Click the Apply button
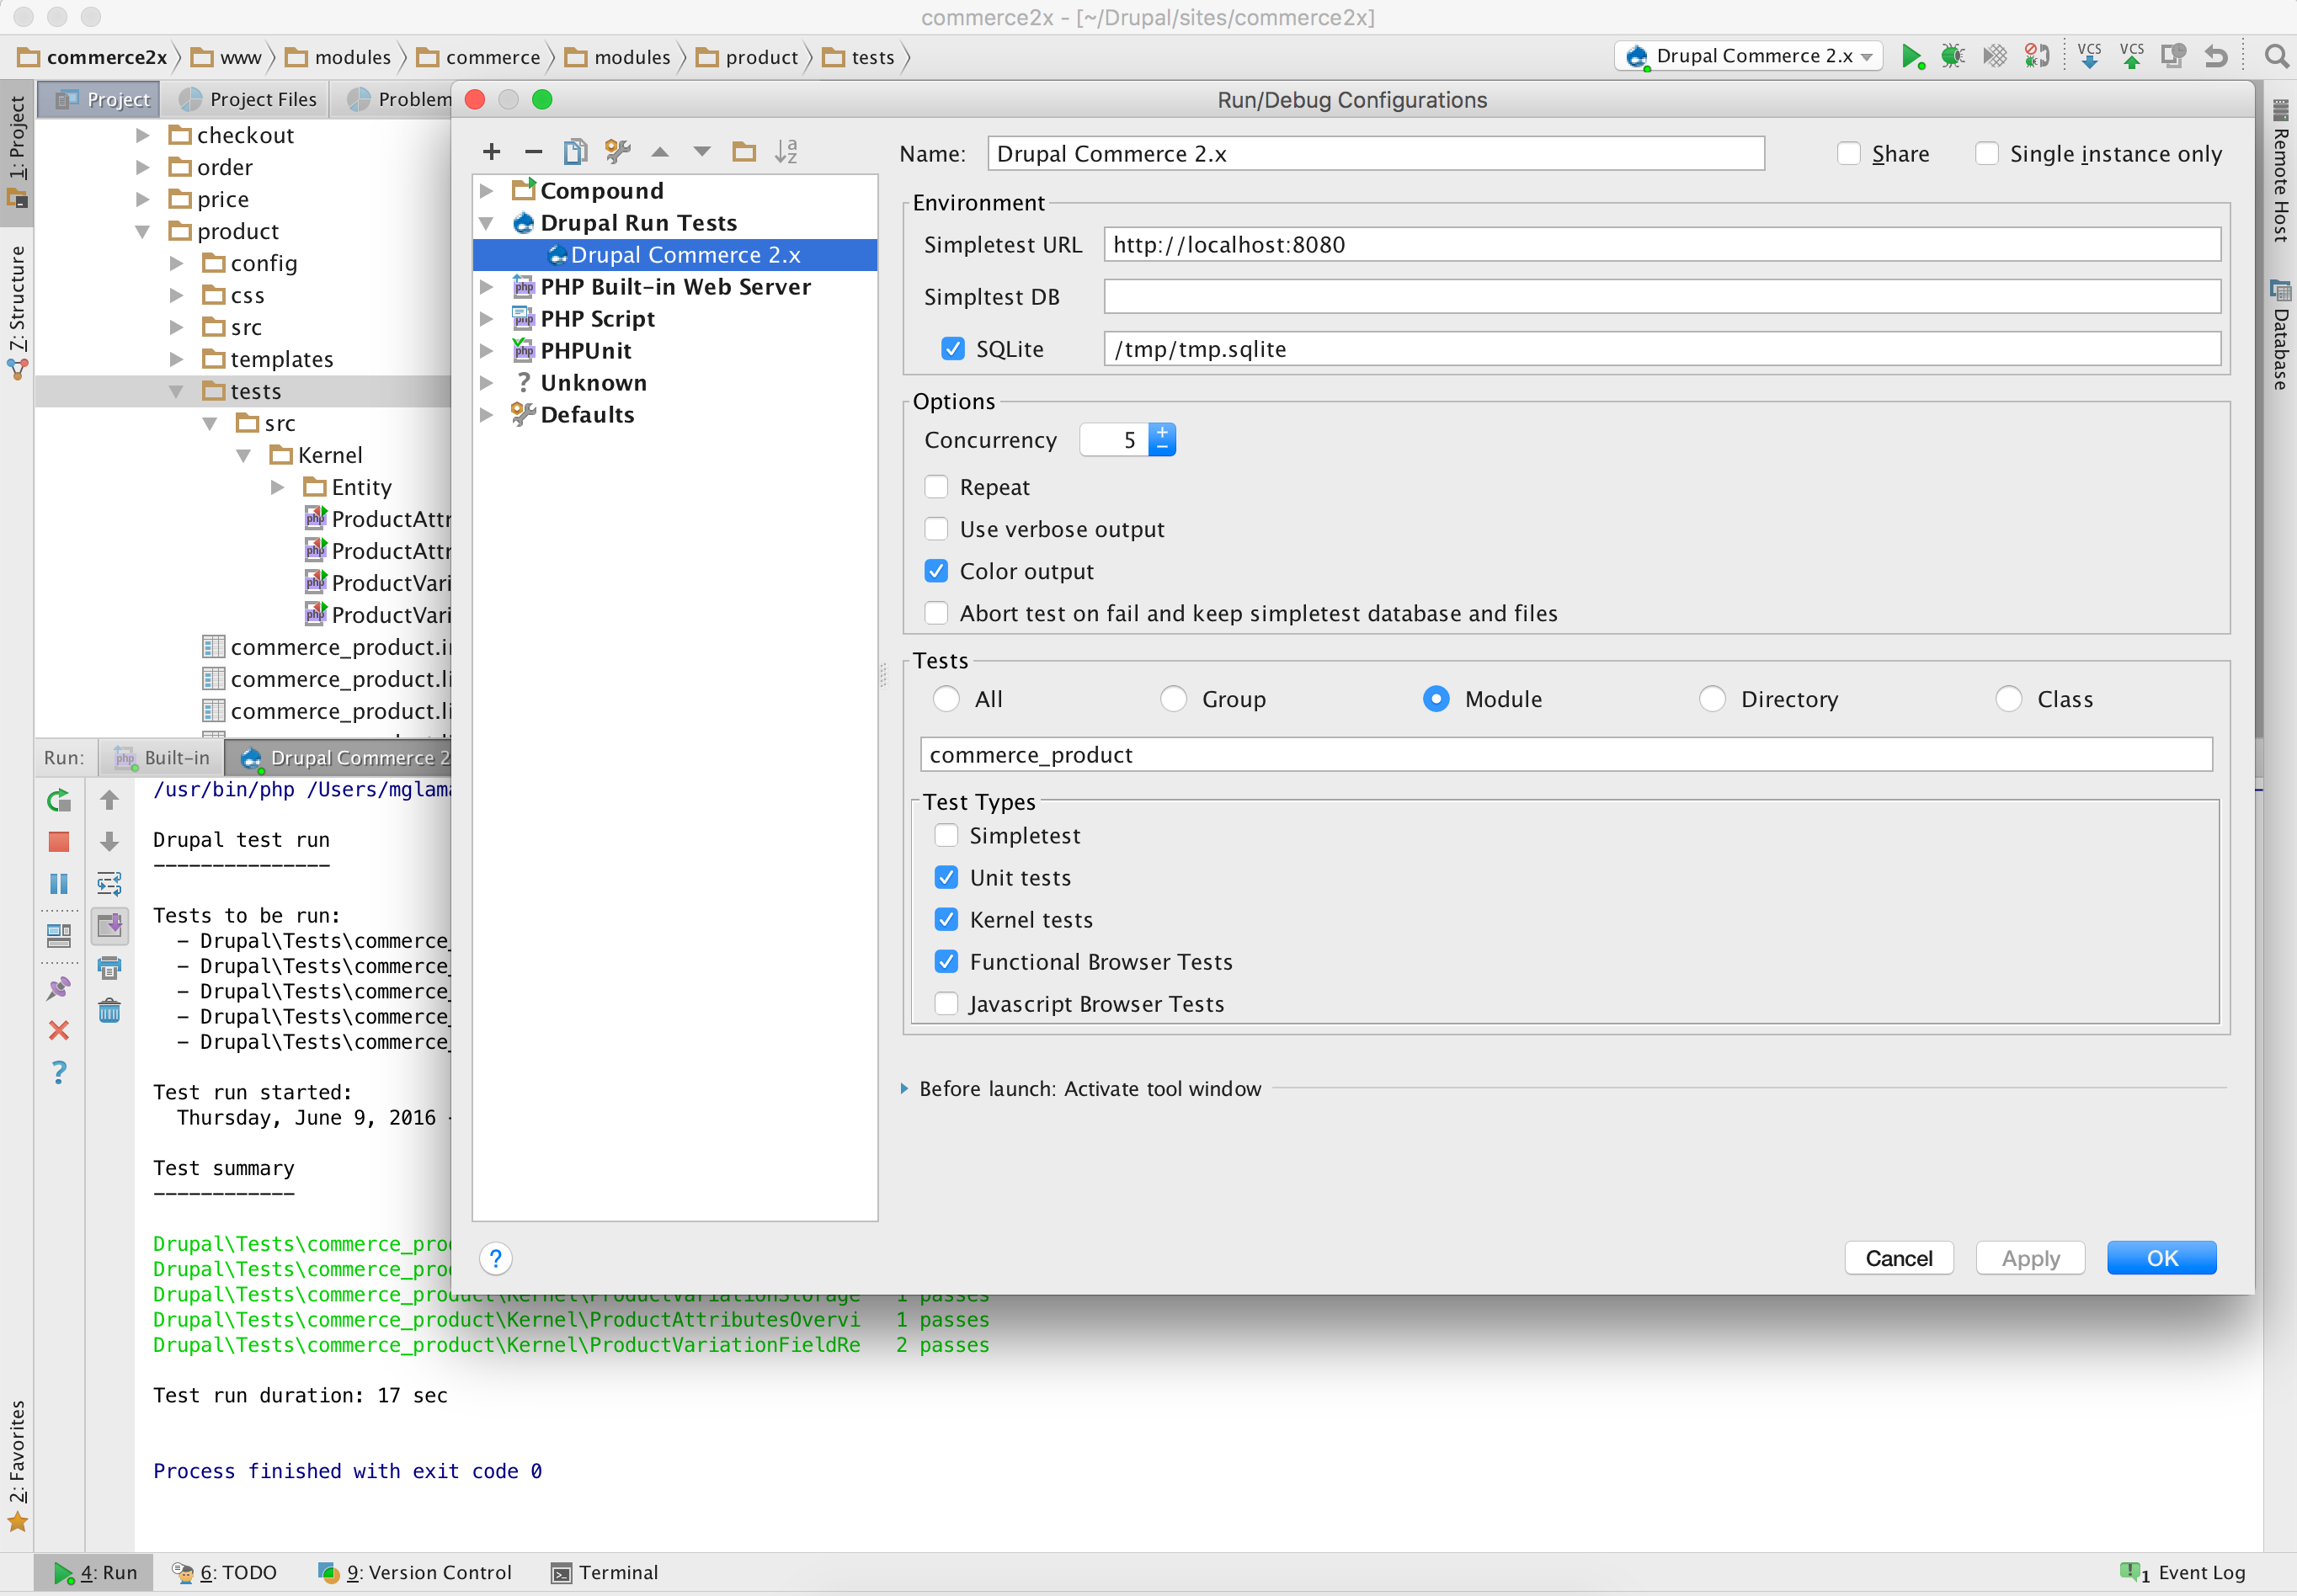The height and width of the screenshot is (1596, 2297). point(2030,1258)
